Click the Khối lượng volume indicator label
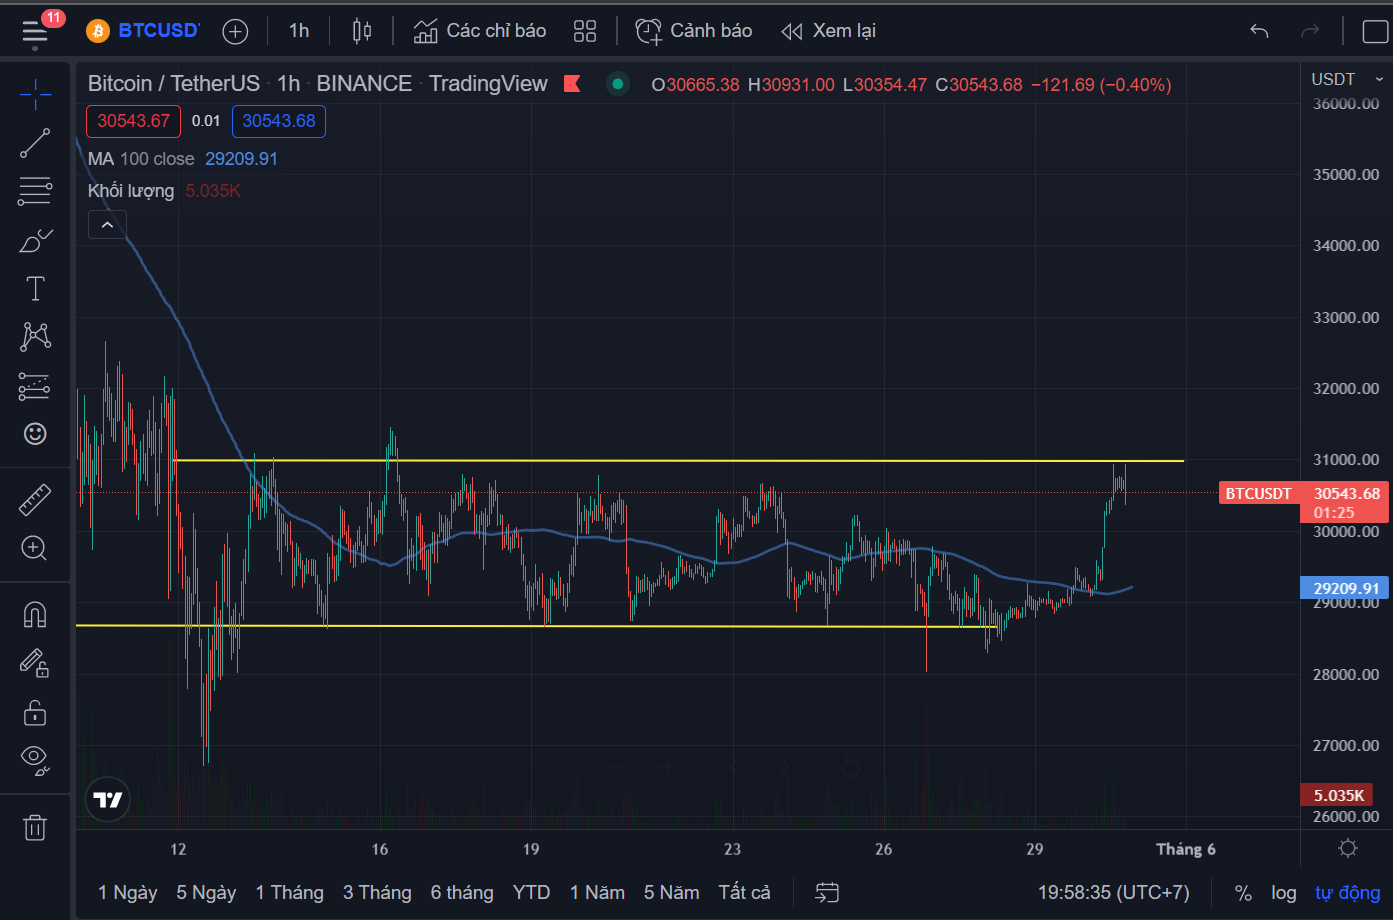The height and width of the screenshot is (920, 1393). [x=131, y=191]
